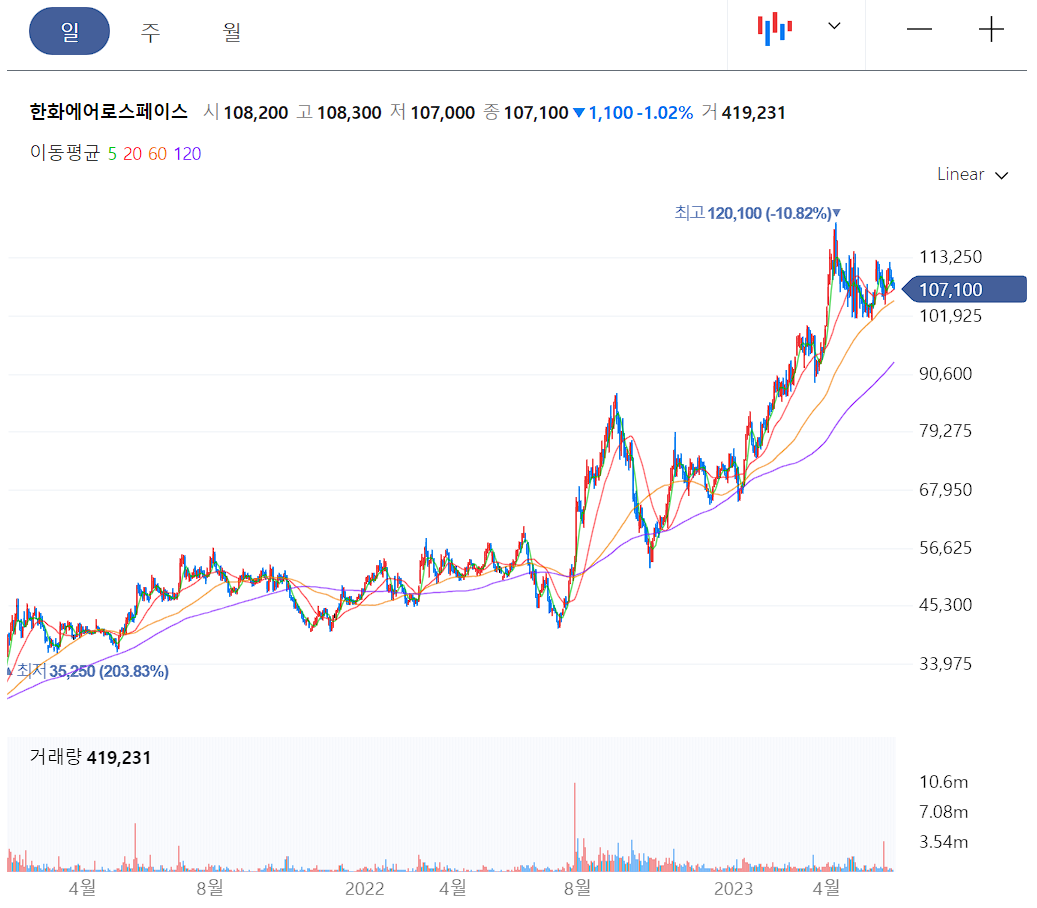Viewport: 1037px width, 908px height.
Task: Open the chart type dropdown chevron
Action: pyautogui.click(x=835, y=26)
